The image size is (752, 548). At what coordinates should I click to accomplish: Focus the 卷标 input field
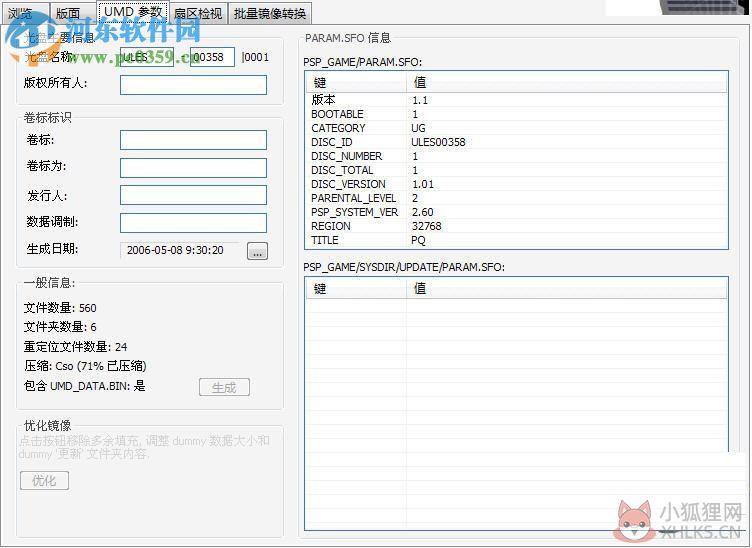[x=193, y=140]
